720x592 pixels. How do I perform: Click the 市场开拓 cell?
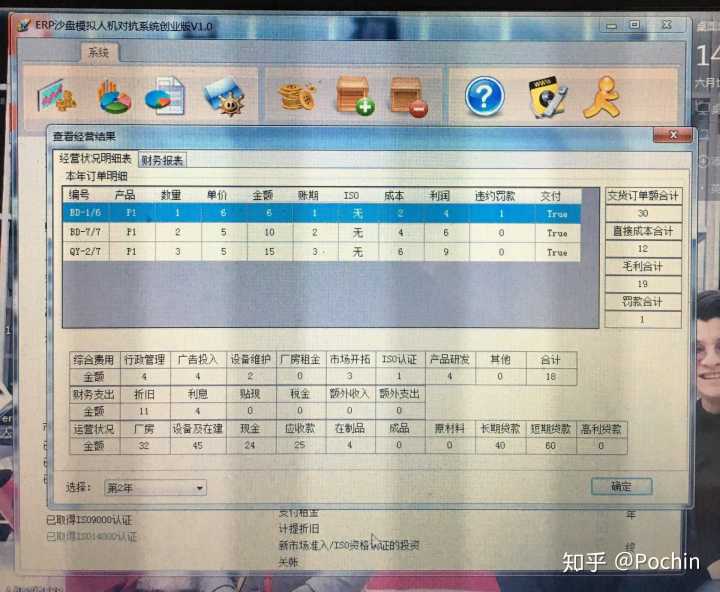tap(350, 360)
